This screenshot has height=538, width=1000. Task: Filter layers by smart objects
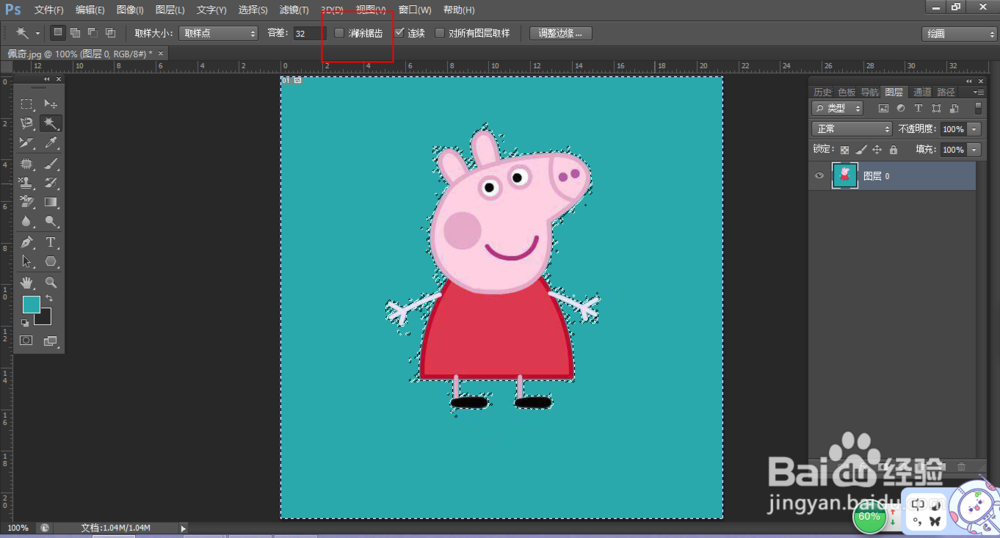(954, 108)
